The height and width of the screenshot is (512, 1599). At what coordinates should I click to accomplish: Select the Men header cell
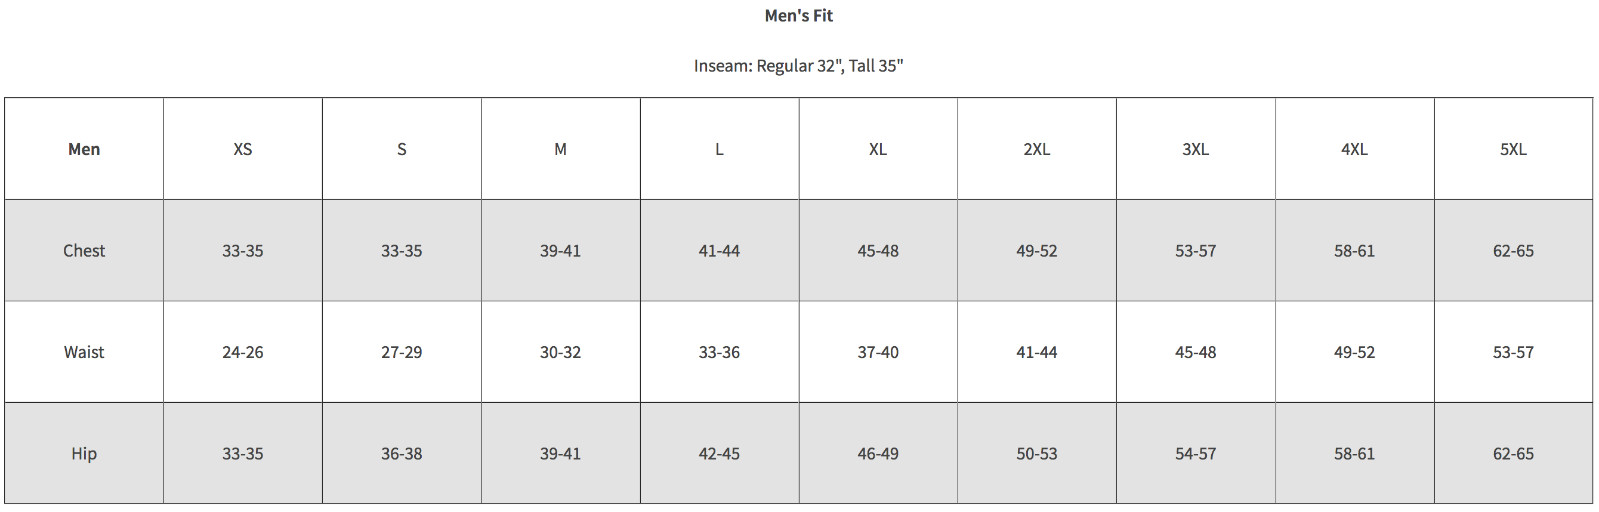[84, 149]
